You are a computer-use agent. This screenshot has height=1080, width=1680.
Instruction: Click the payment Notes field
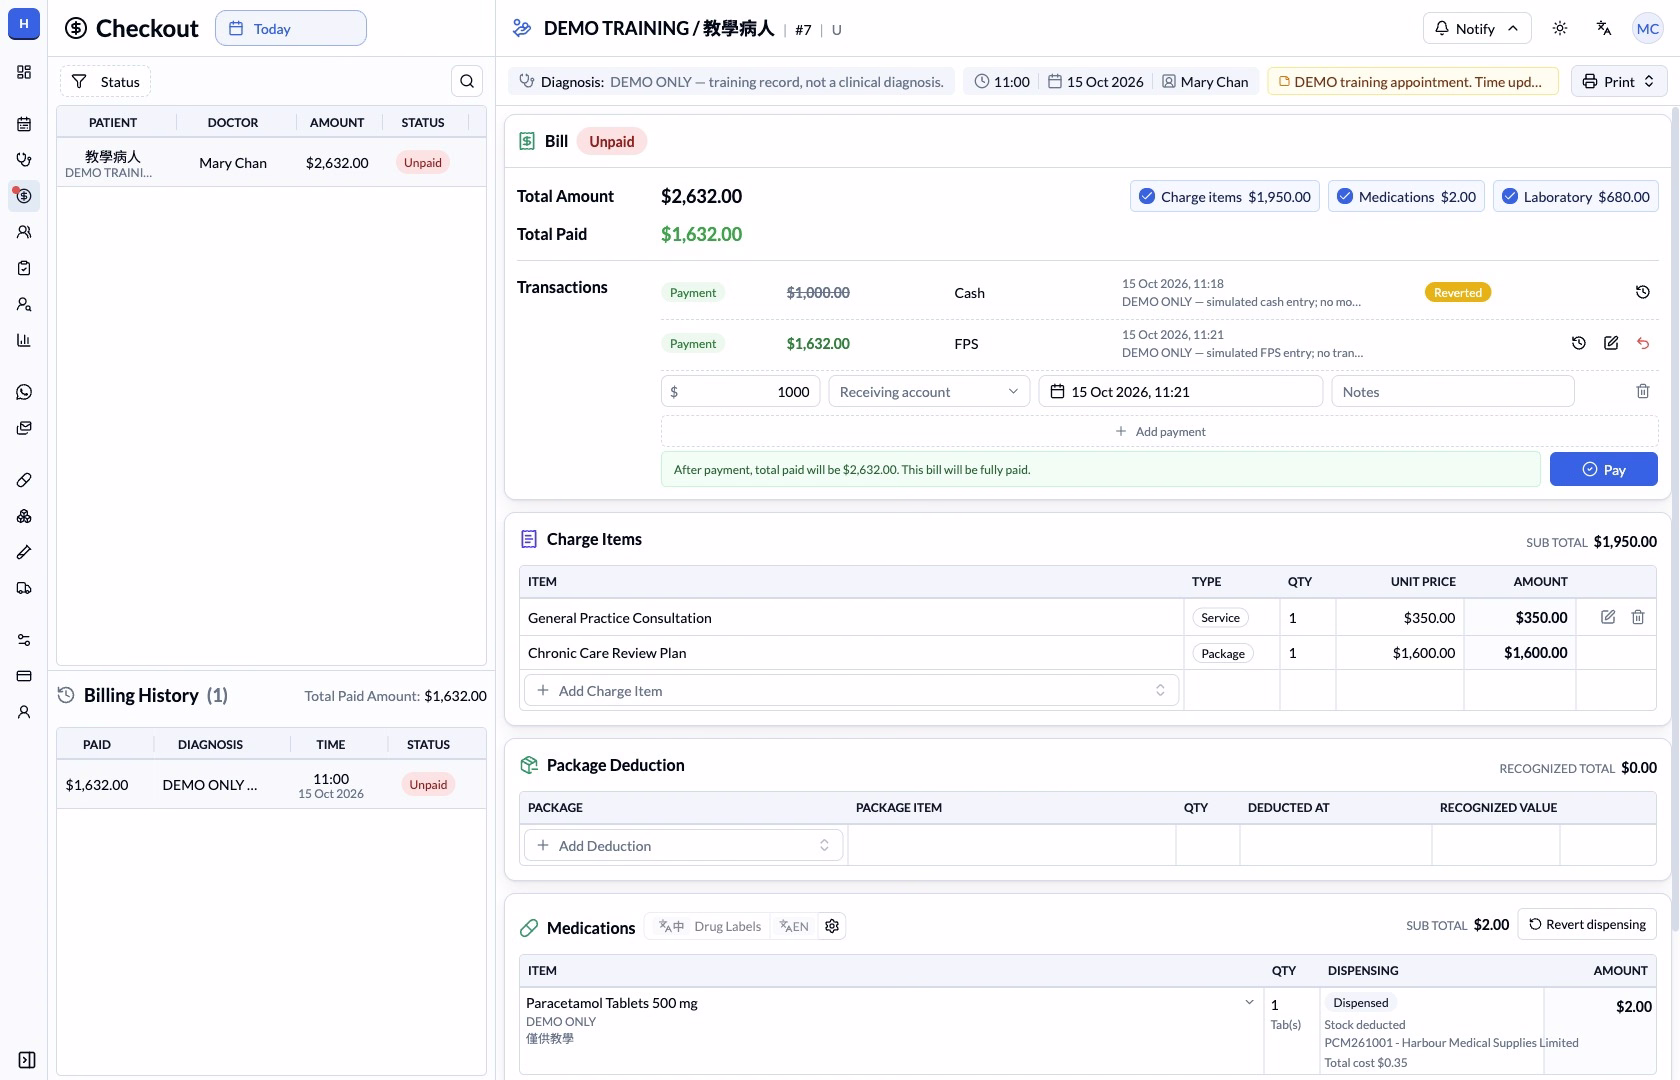[1452, 391]
